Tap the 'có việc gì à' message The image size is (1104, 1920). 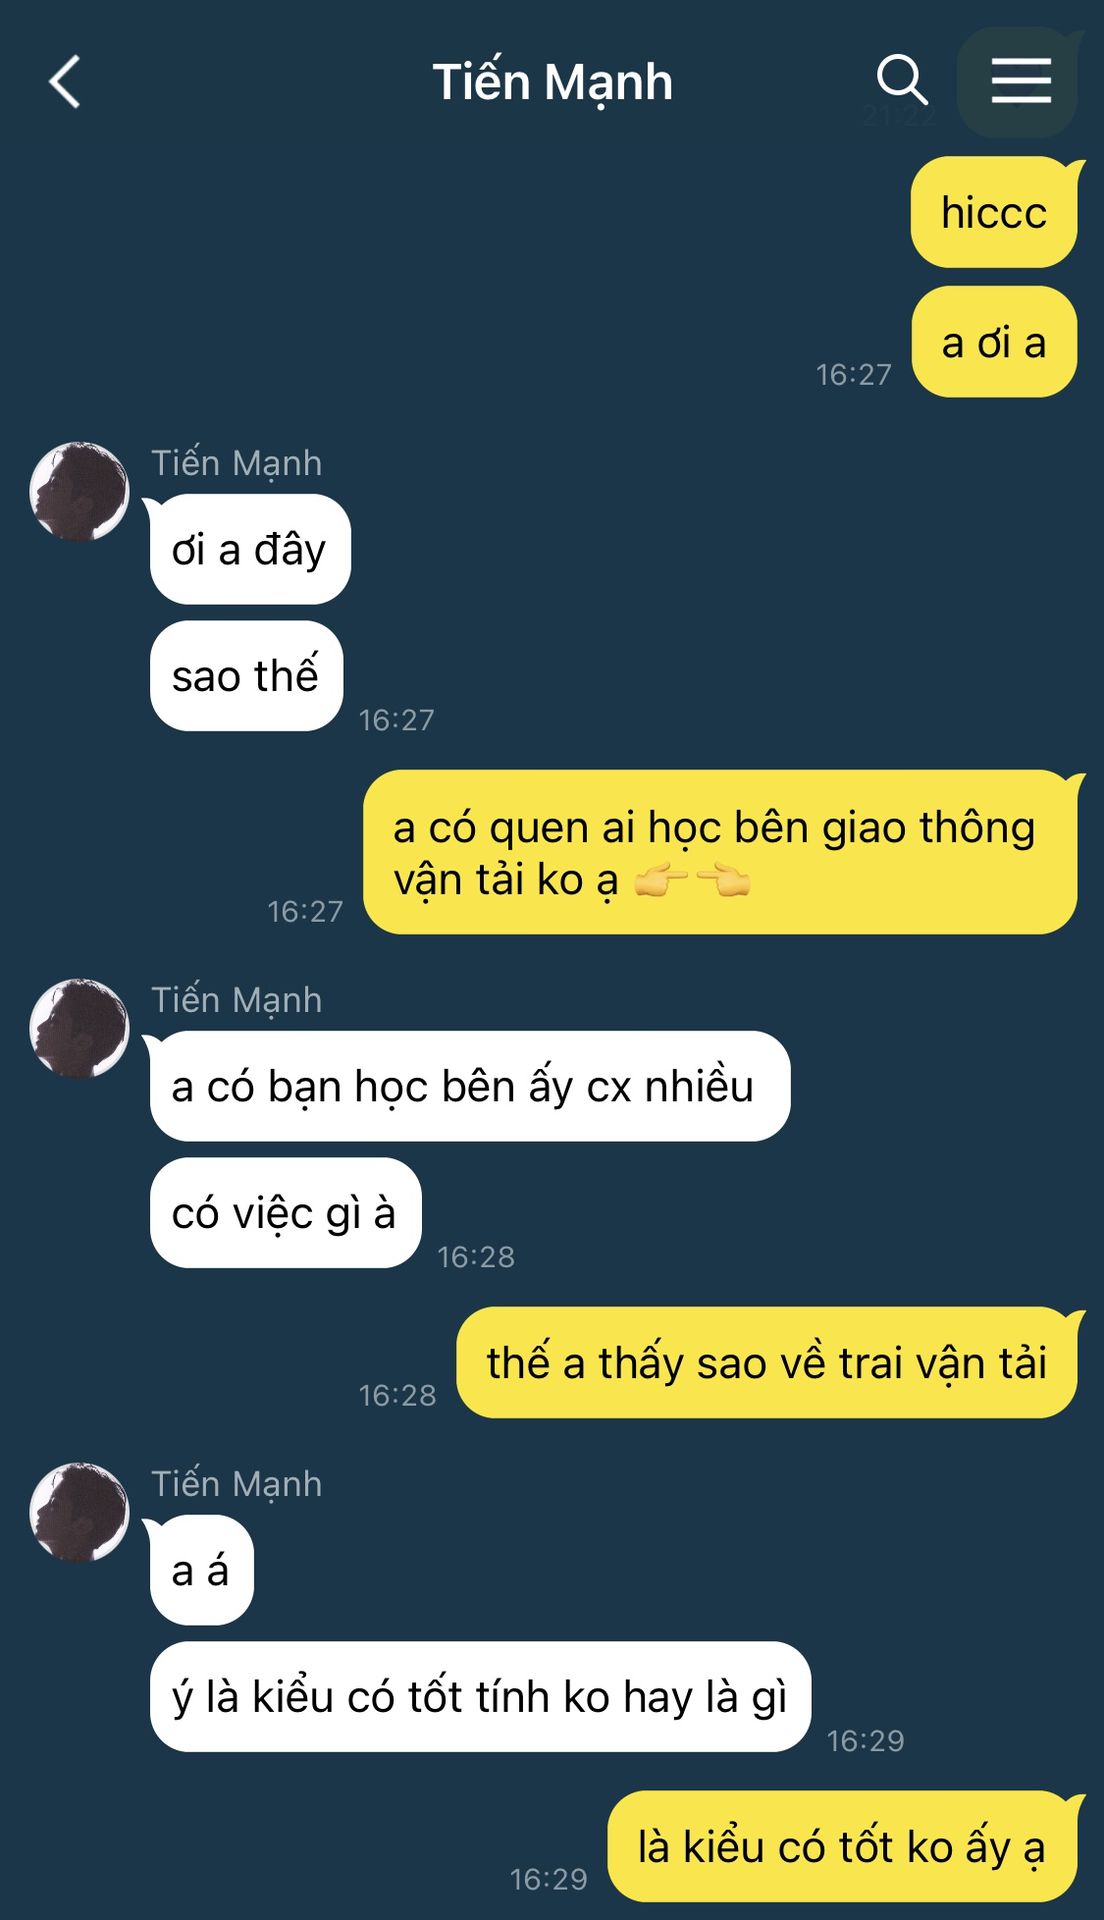285,1213
